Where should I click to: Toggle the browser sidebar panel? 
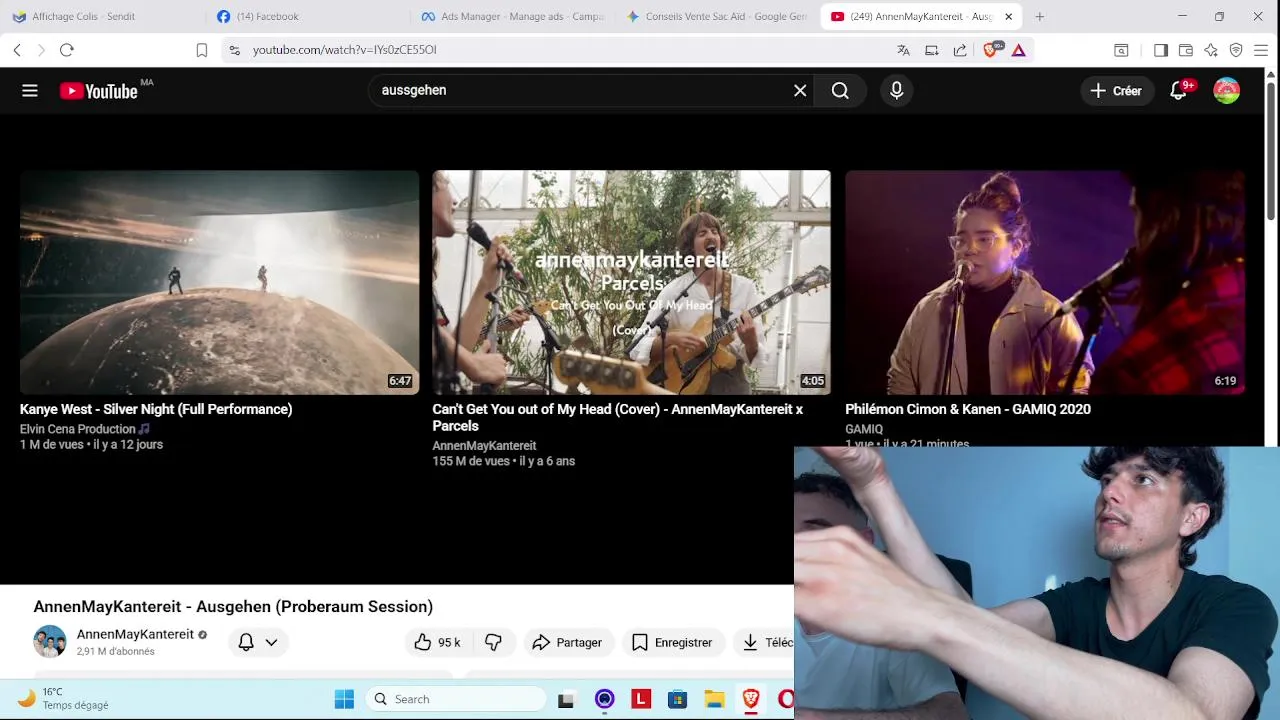pyautogui.click(x=1161, y=50)
